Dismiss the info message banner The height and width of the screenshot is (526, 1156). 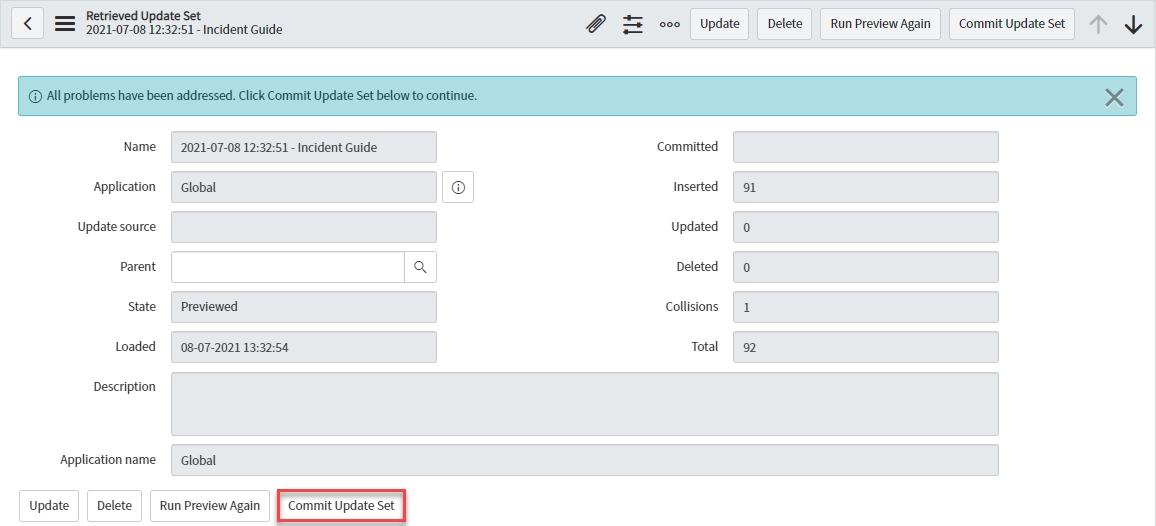point(1114,97)
